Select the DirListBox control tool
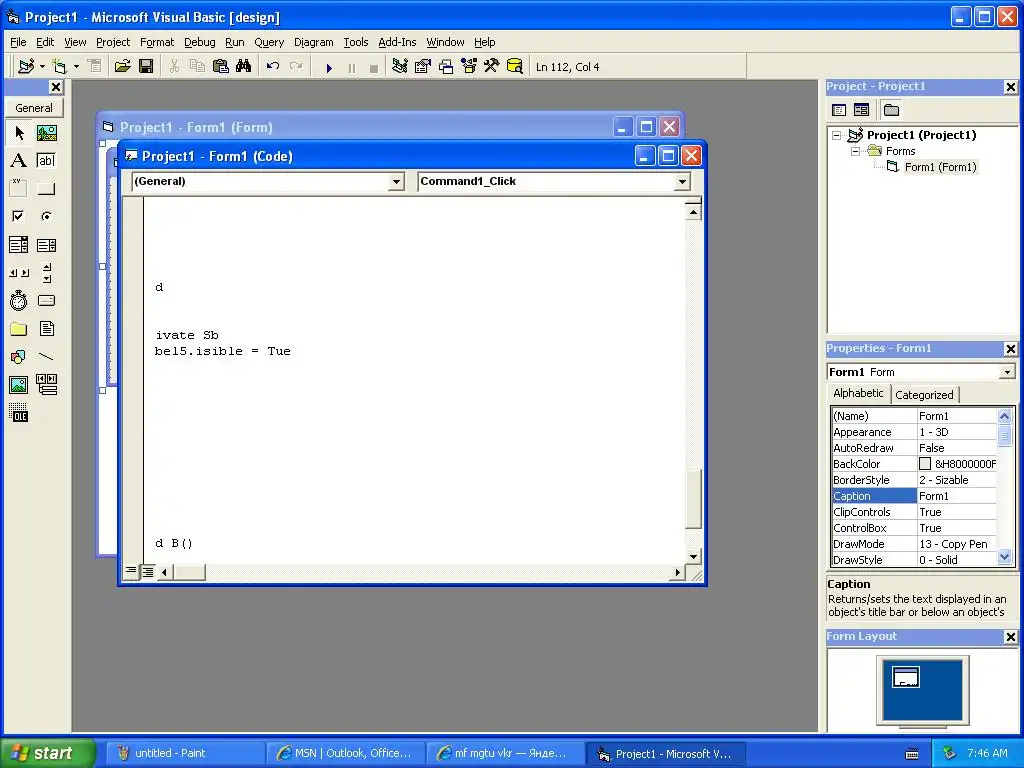 pyautogui.click(x=19, y=328)
